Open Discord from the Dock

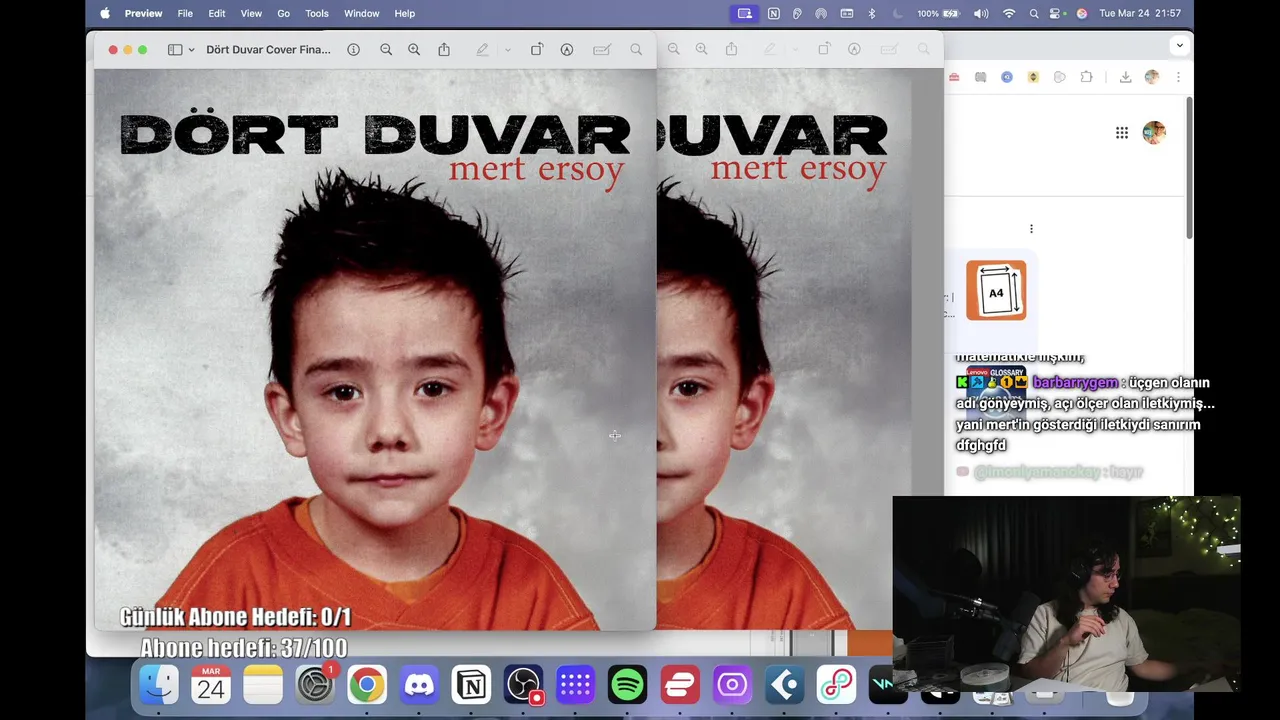(x=419, y=685)
